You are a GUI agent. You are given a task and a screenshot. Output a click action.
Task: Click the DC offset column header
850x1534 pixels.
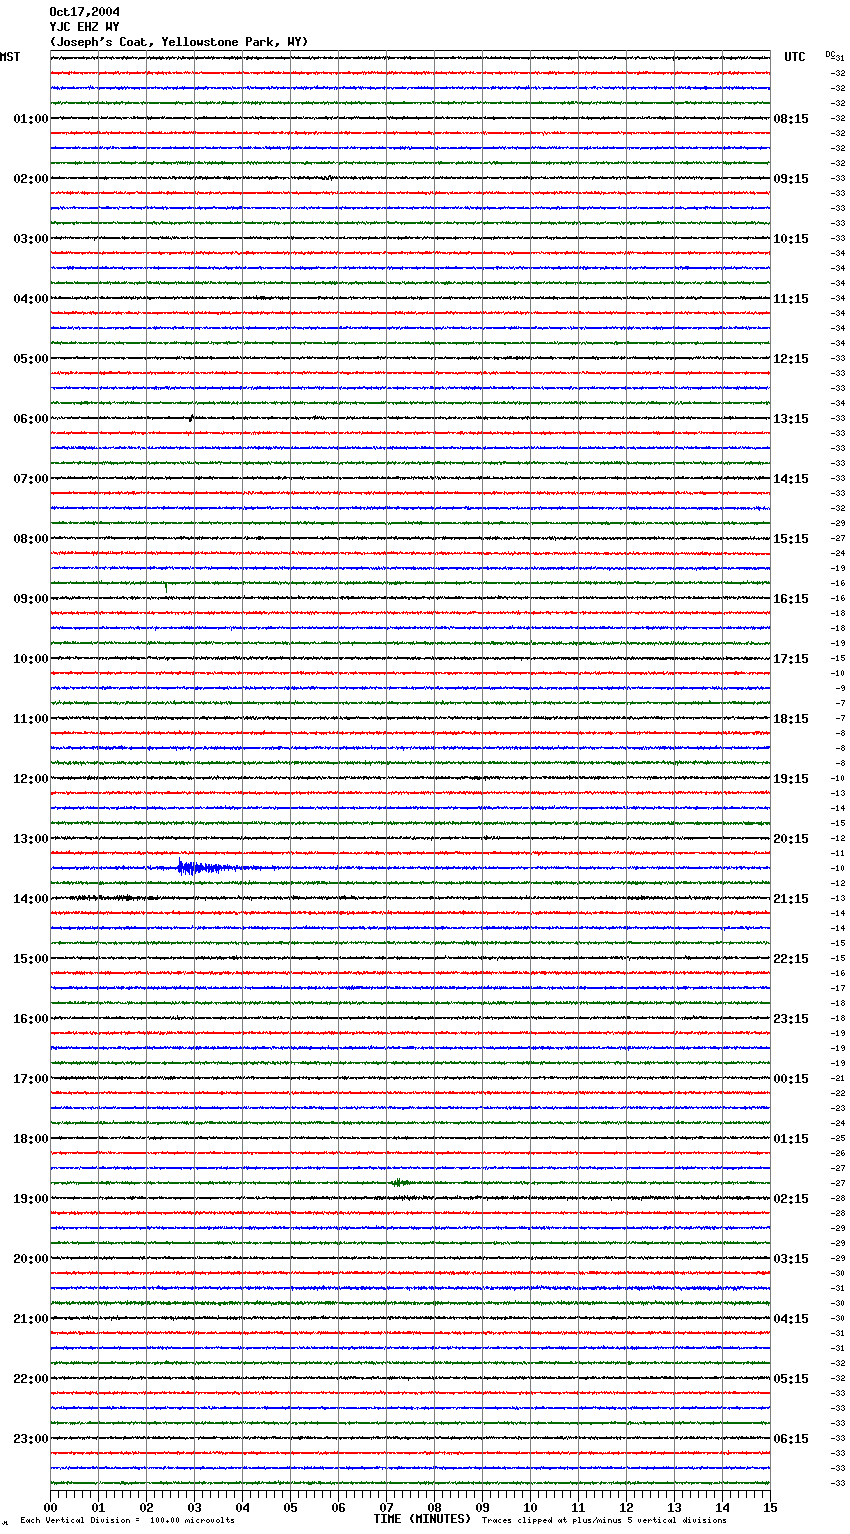tap(830, 54)
